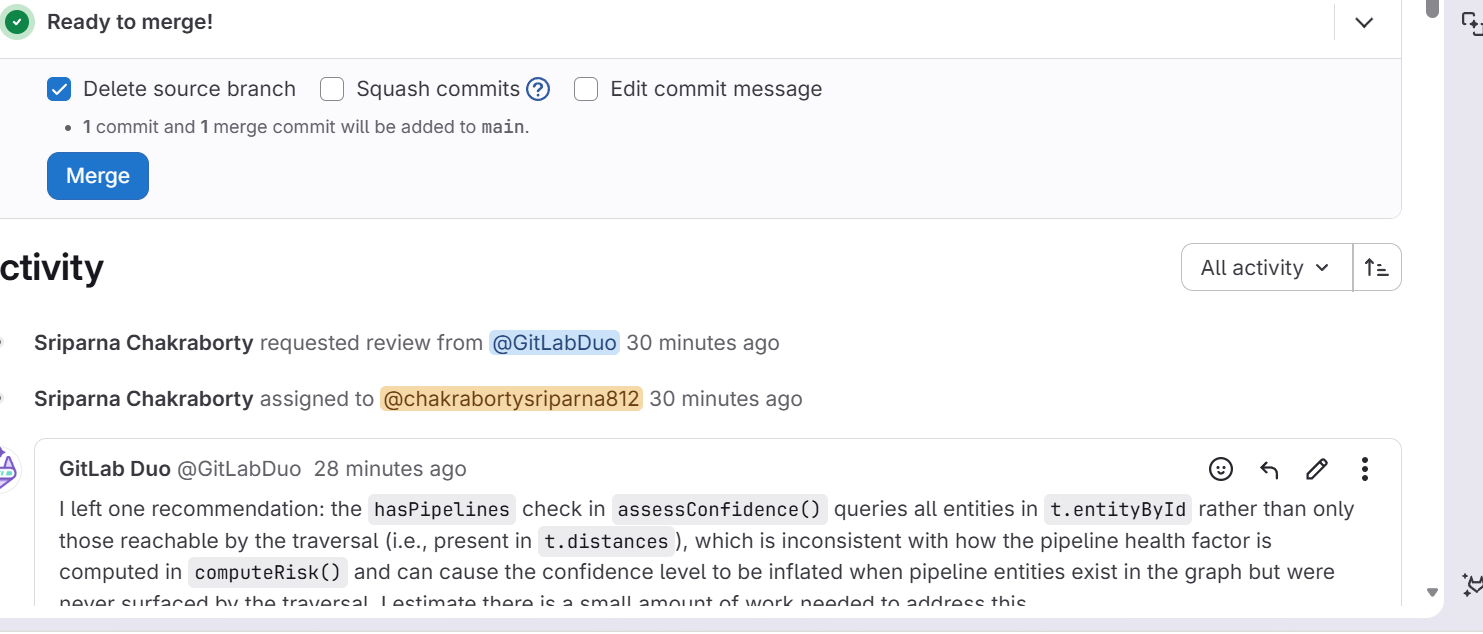Click top-right sidebar panel icon
The width and height of the screenshot is (1483, 634).
pyautogui.click(x=1472, y=25)
